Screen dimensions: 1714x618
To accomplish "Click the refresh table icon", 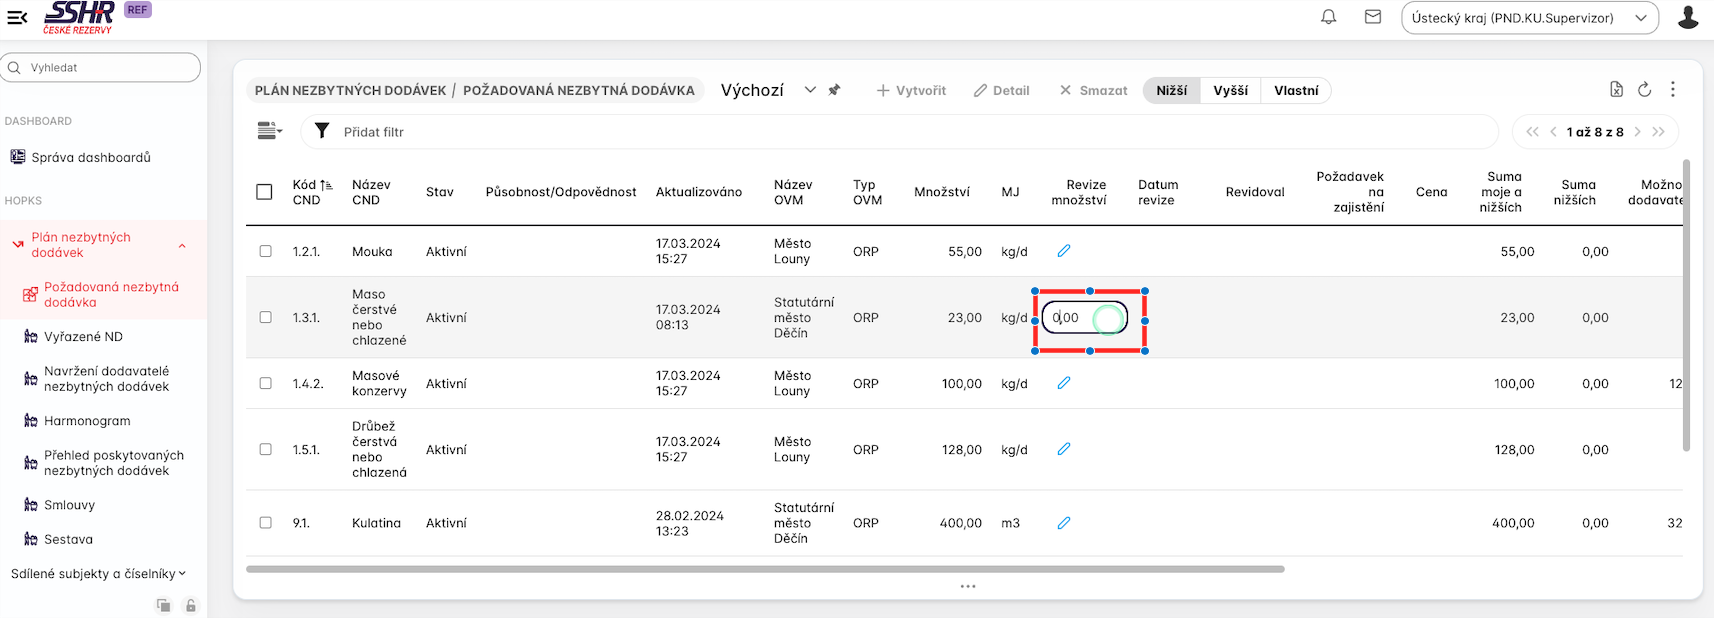I will coord(1644,90).
